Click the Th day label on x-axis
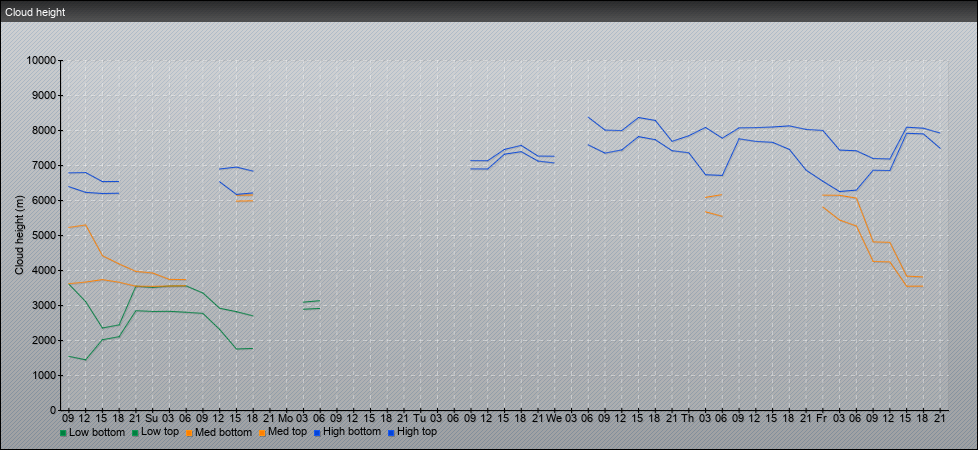Image resolution: width=978 pixels, height=450 pixels. [688, 418]
